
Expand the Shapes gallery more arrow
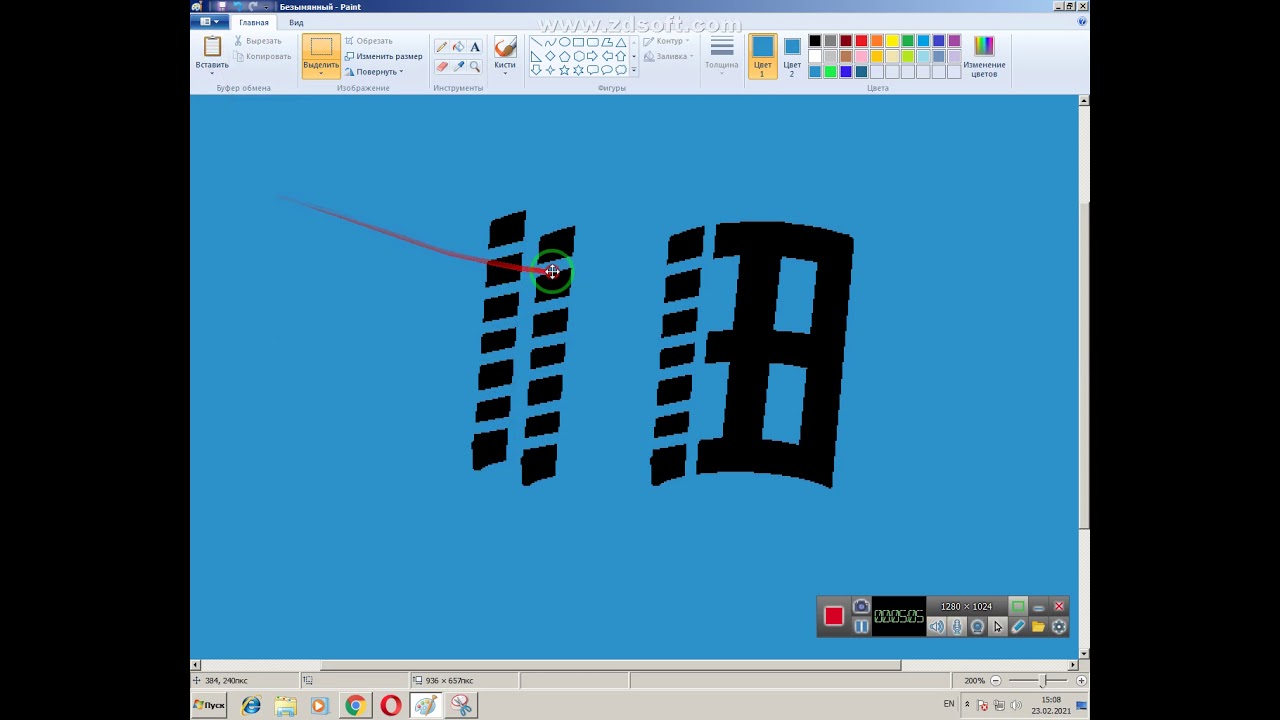634,70
